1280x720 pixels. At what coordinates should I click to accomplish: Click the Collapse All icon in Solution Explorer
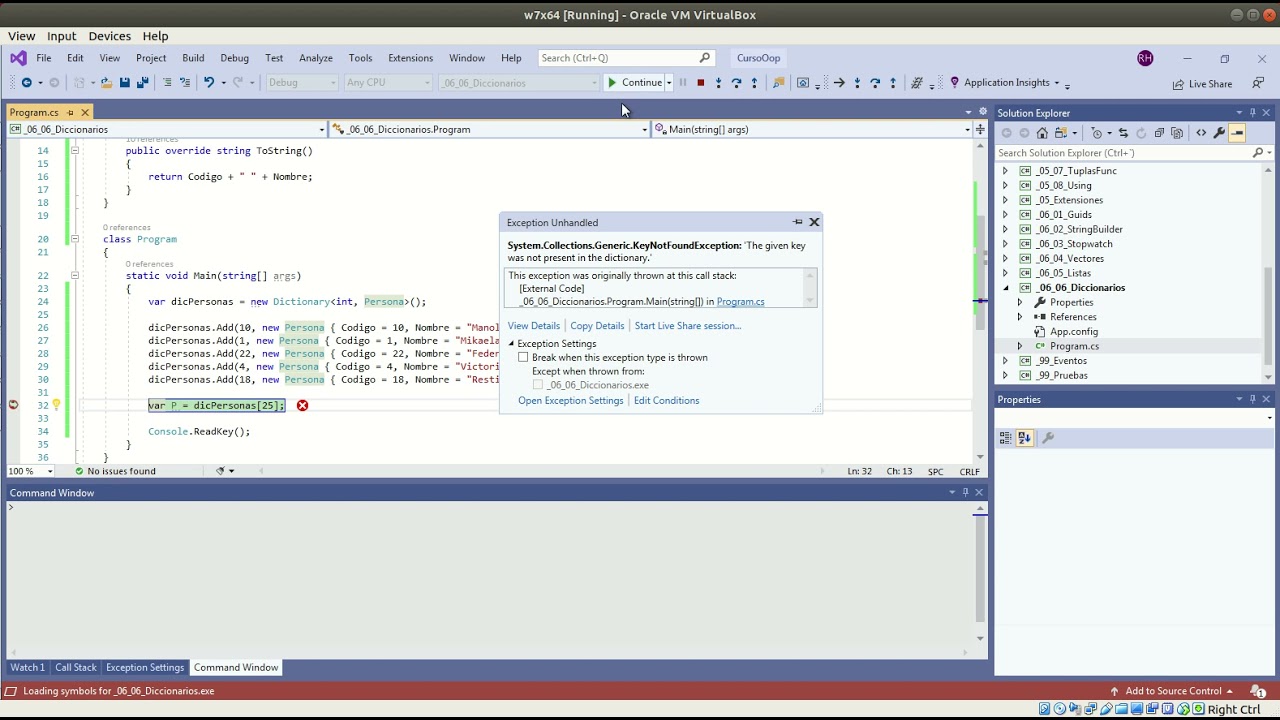[1159, 133]
